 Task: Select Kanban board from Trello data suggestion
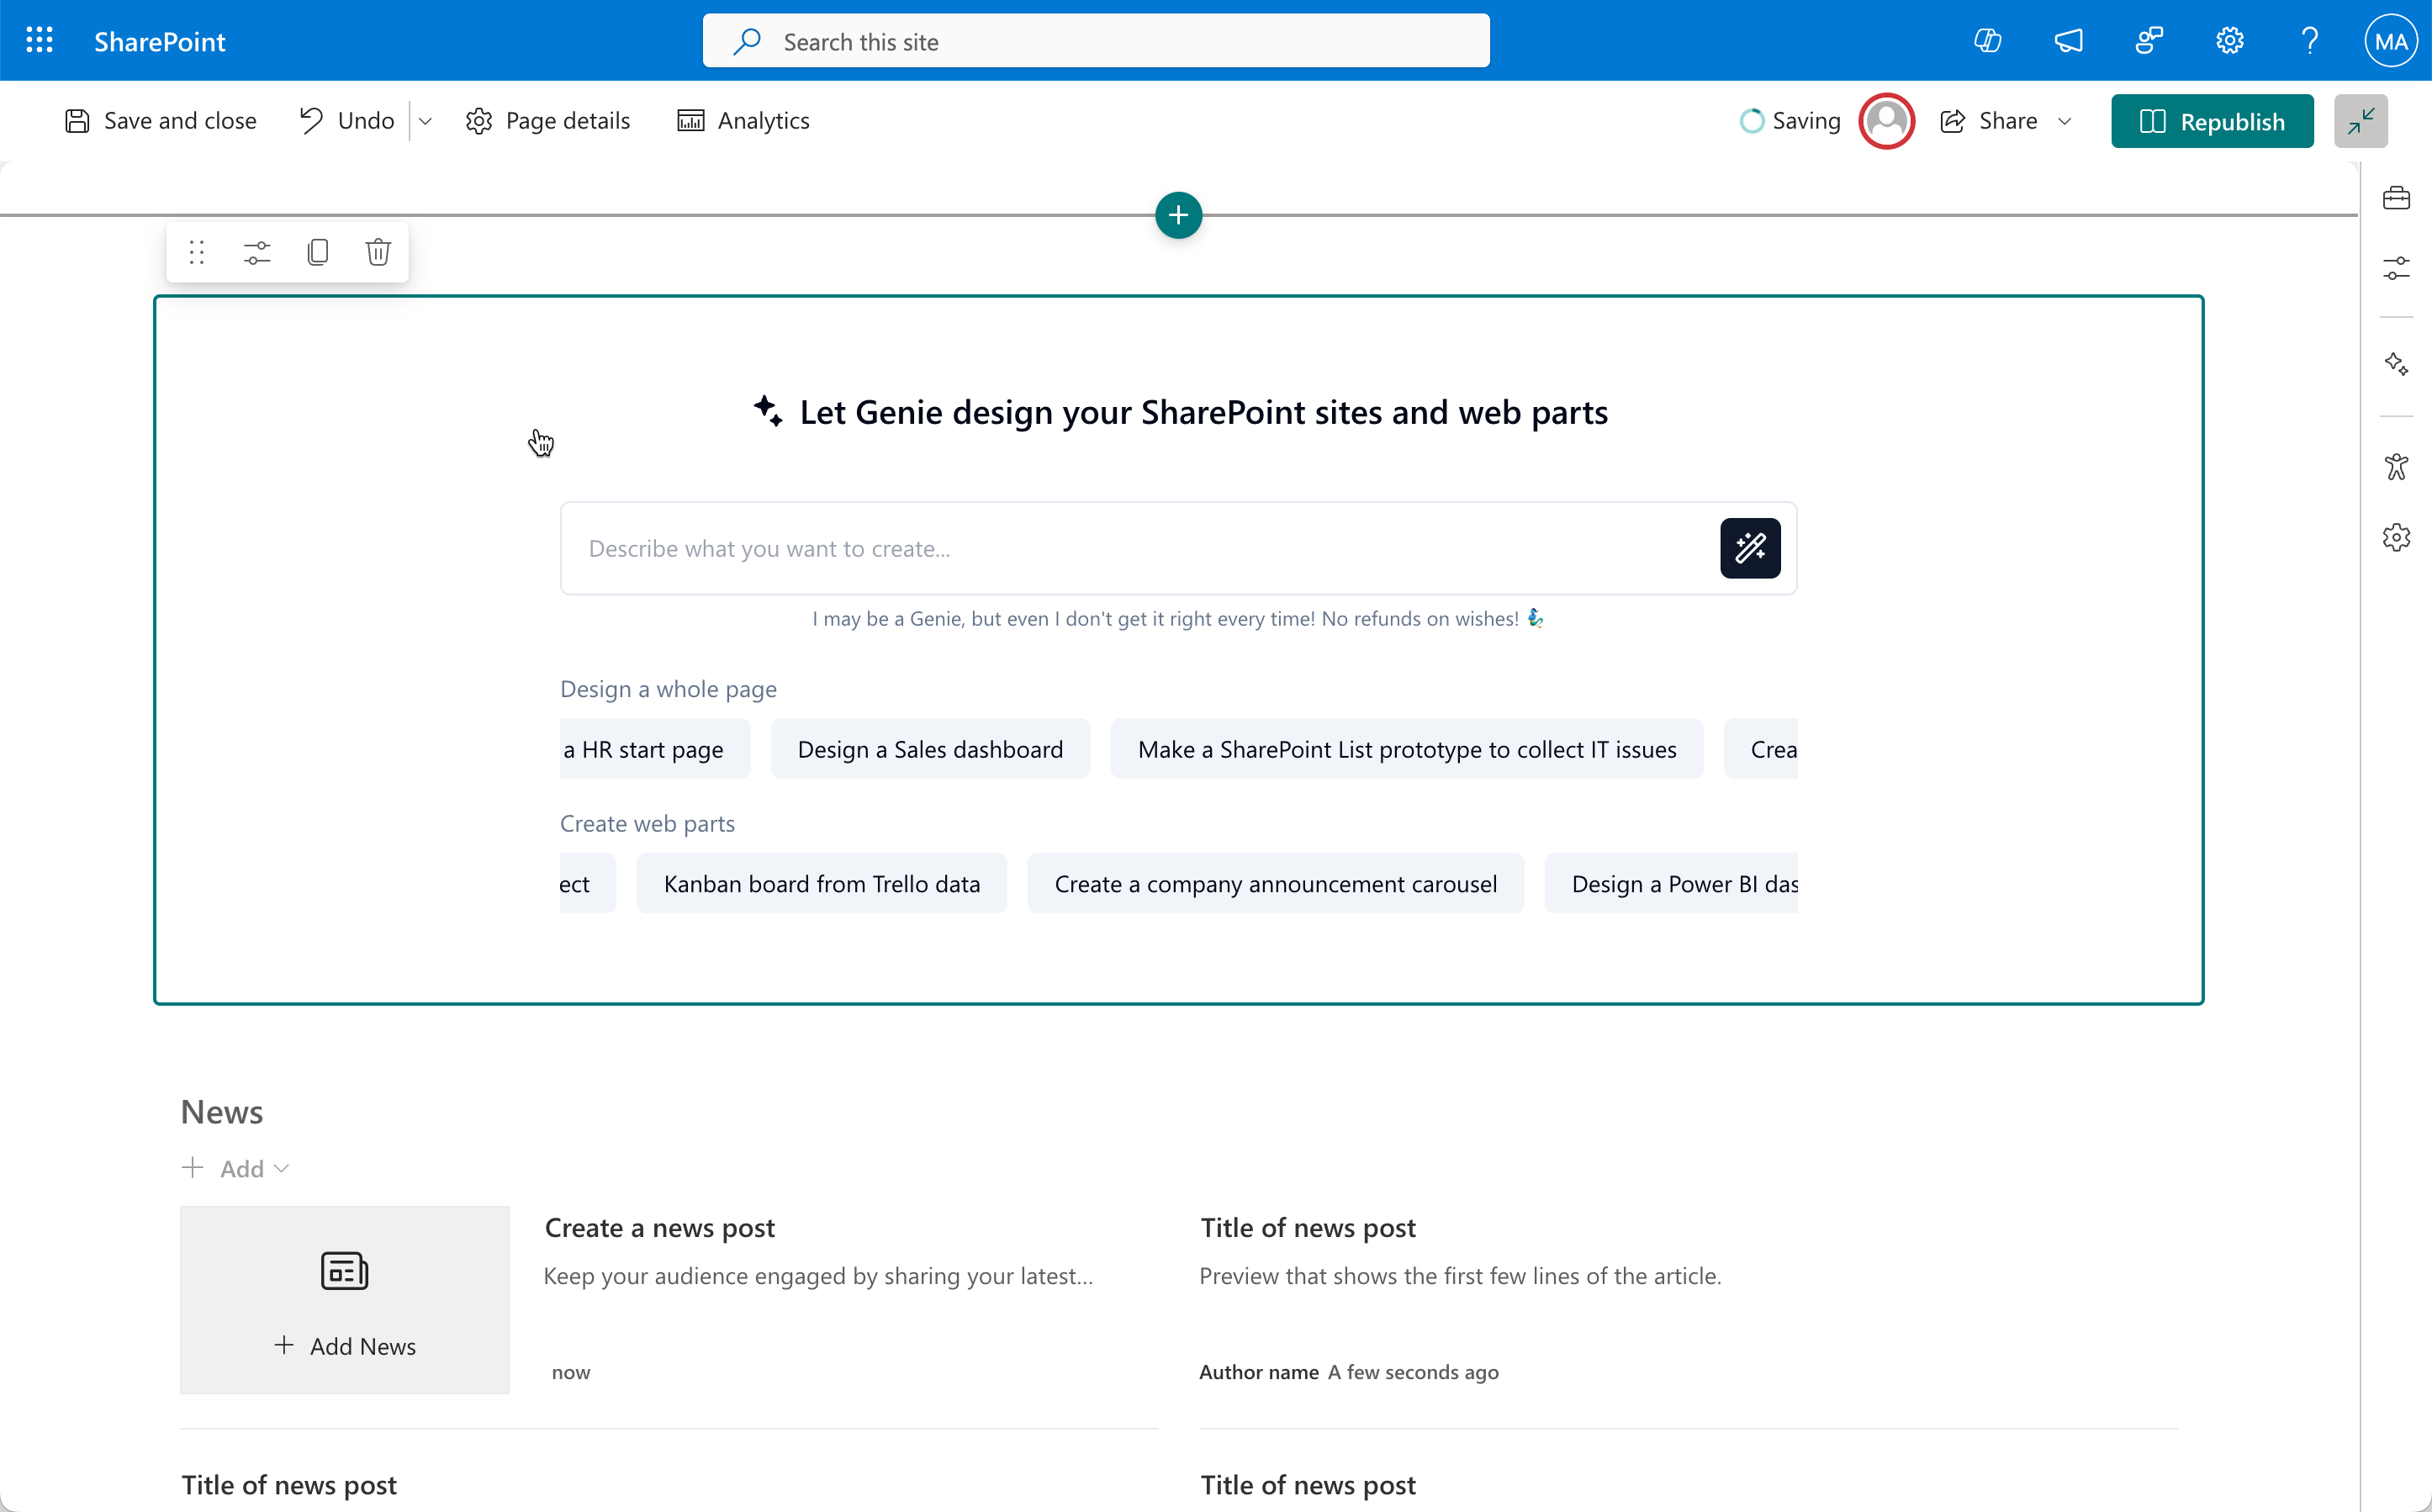point(822,883)
